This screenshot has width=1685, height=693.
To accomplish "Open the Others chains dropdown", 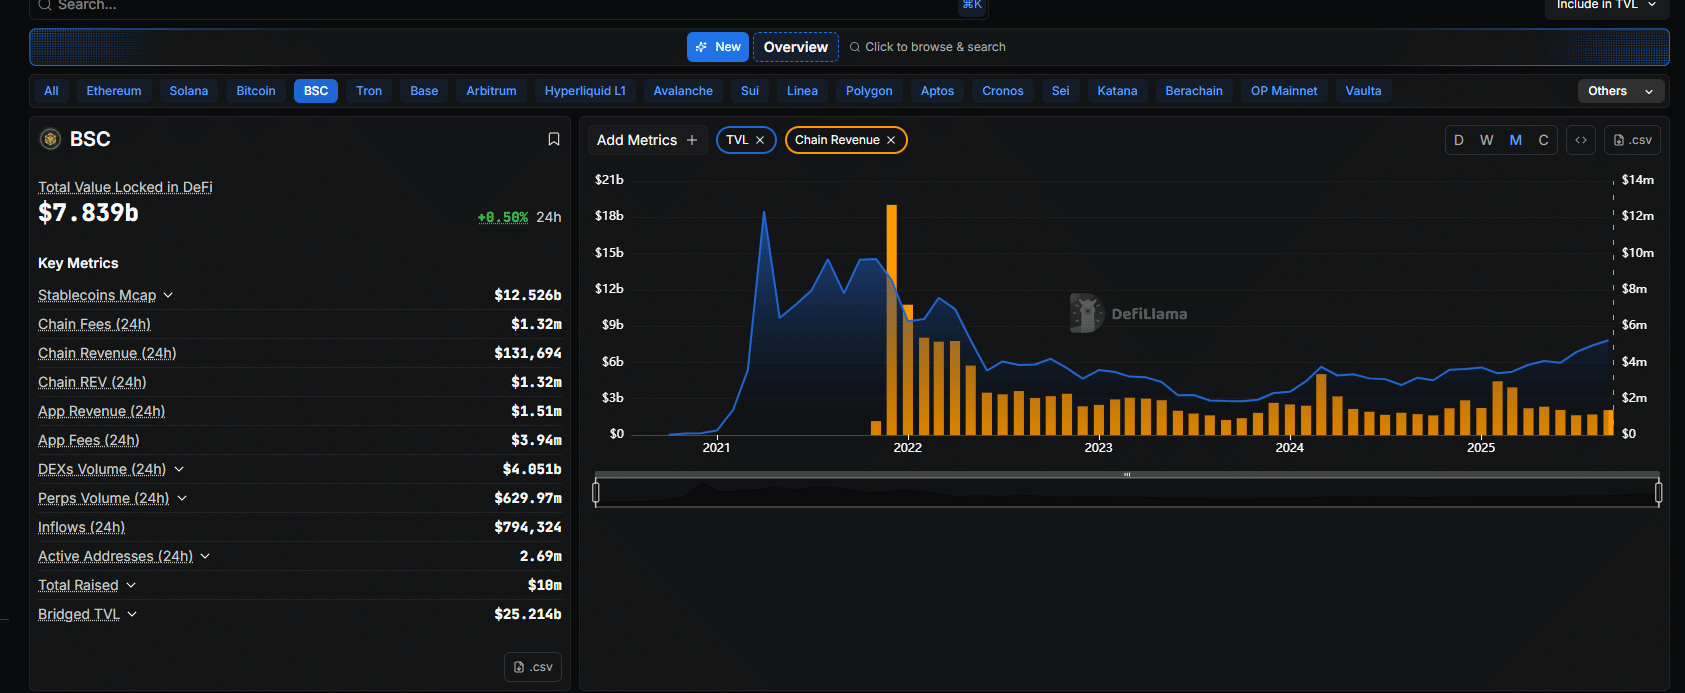I will pyautogui.click(x=1620, y=91).
